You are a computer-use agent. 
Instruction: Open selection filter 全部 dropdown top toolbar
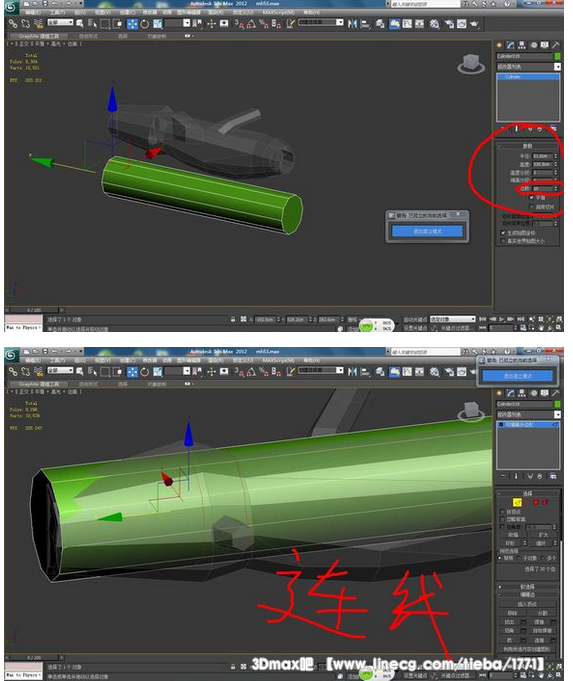pyautogui.click(x=60, y=22)
